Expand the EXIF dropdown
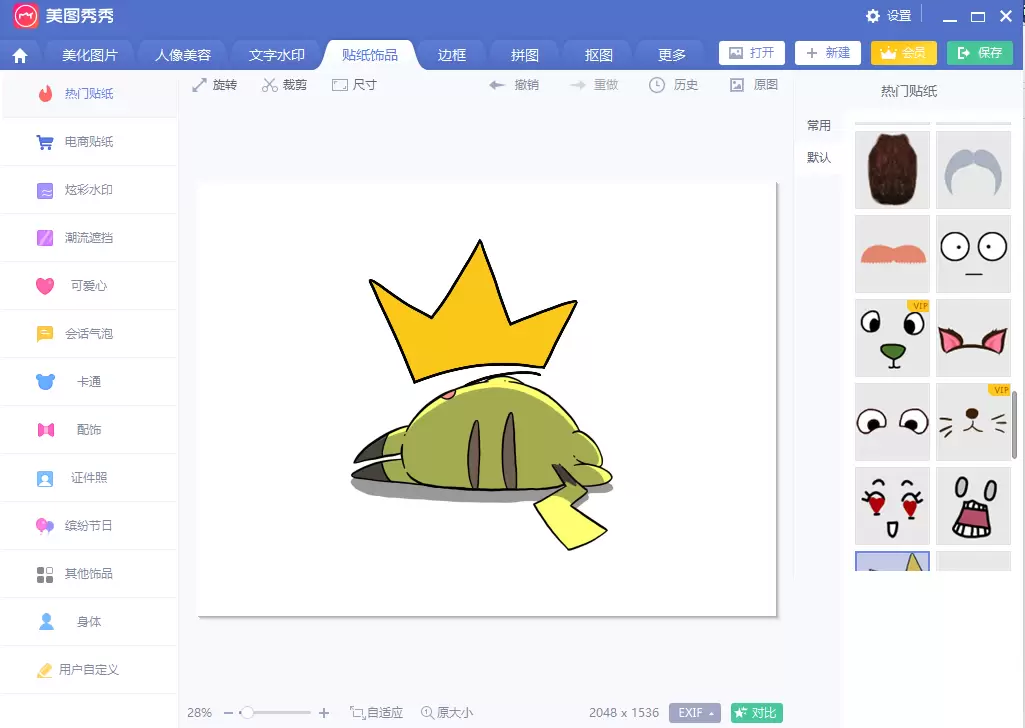 [x=695, y=713]
